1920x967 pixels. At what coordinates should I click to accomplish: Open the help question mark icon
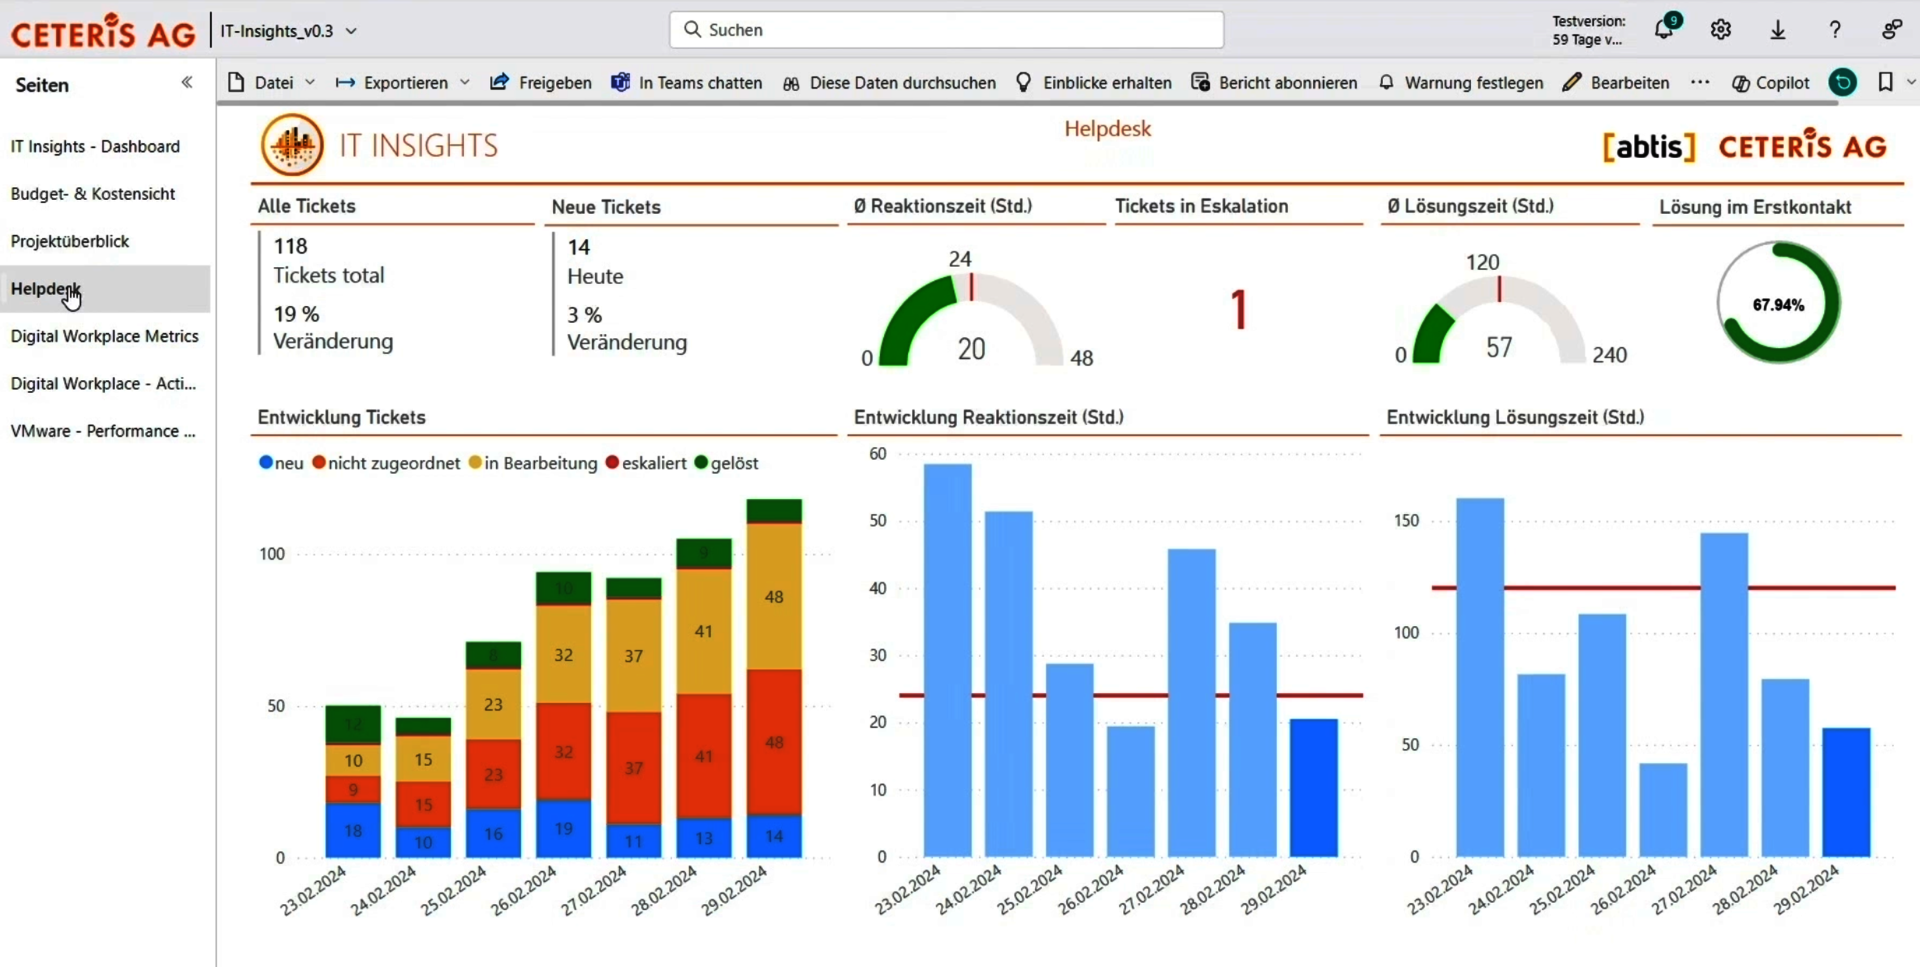1834,30
